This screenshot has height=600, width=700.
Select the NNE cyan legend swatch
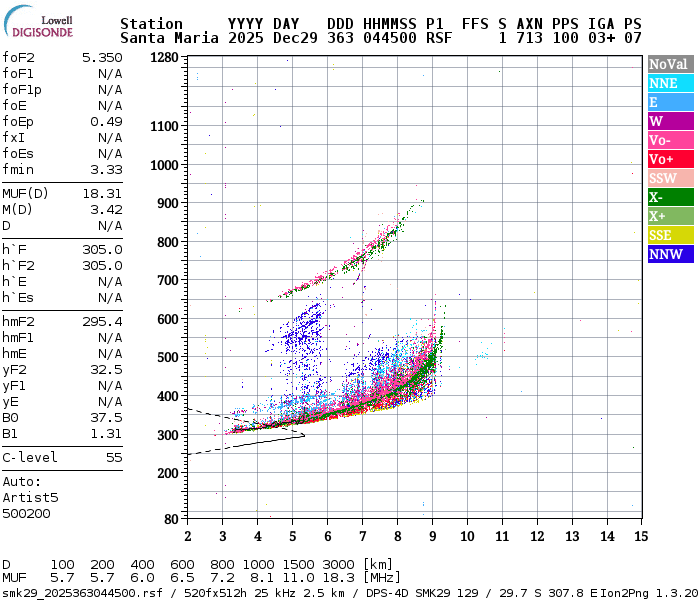pos(671,83)
